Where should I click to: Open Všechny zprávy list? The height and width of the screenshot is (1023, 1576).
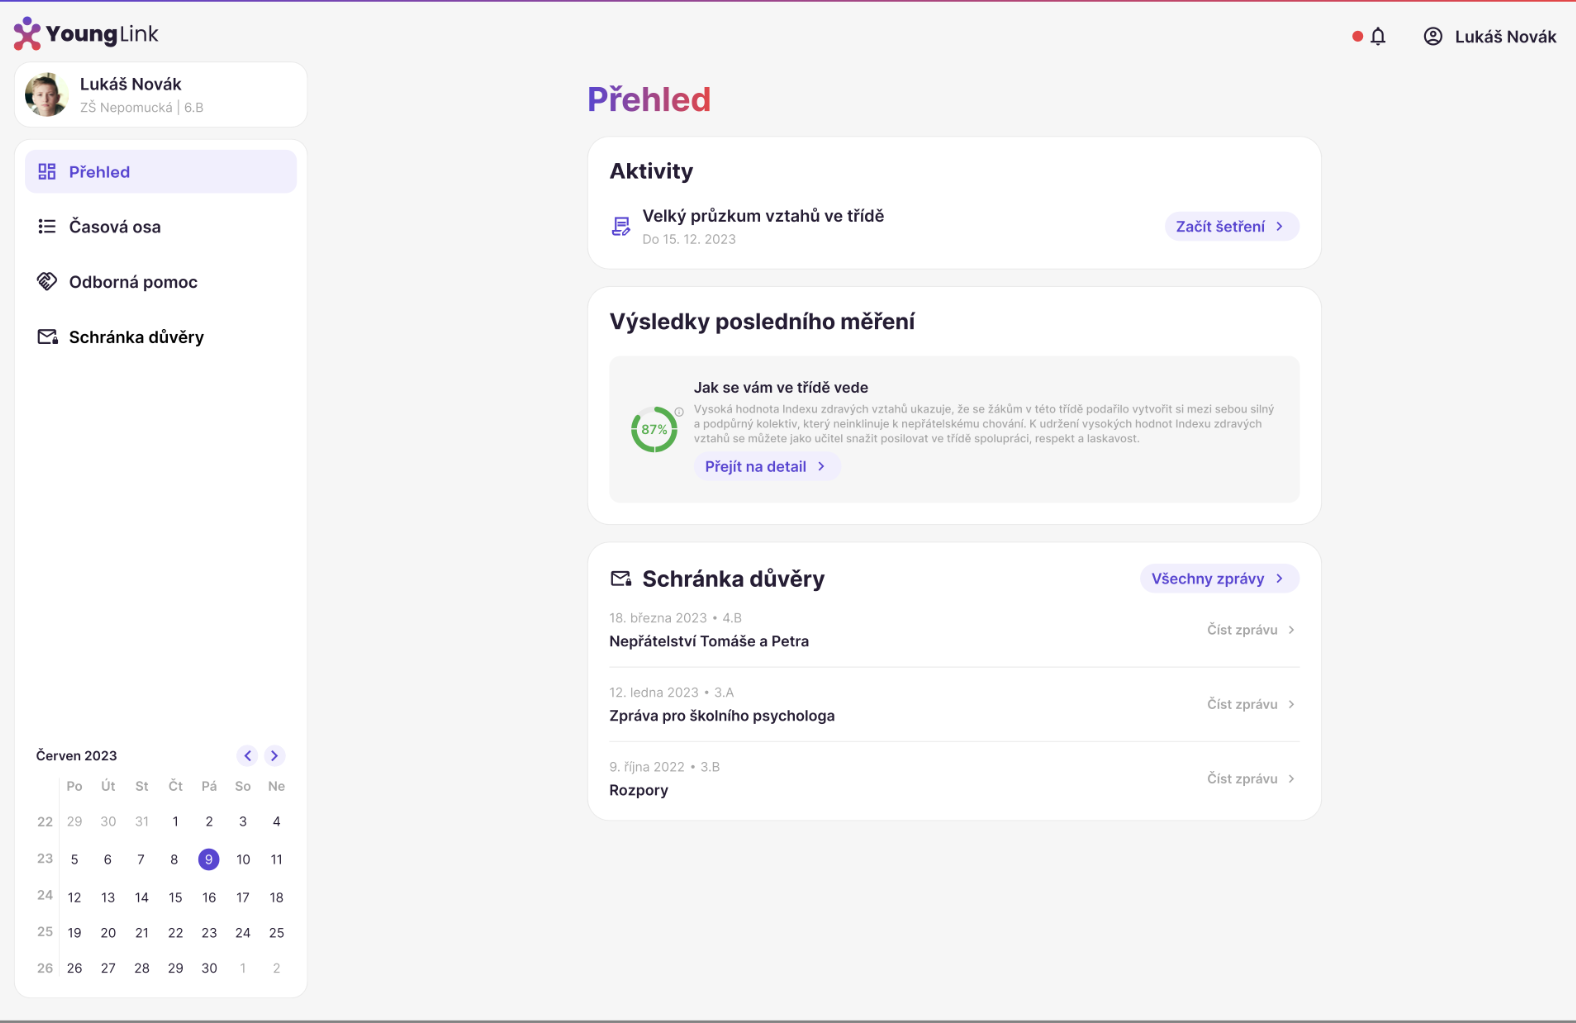tap(1219, 579)
